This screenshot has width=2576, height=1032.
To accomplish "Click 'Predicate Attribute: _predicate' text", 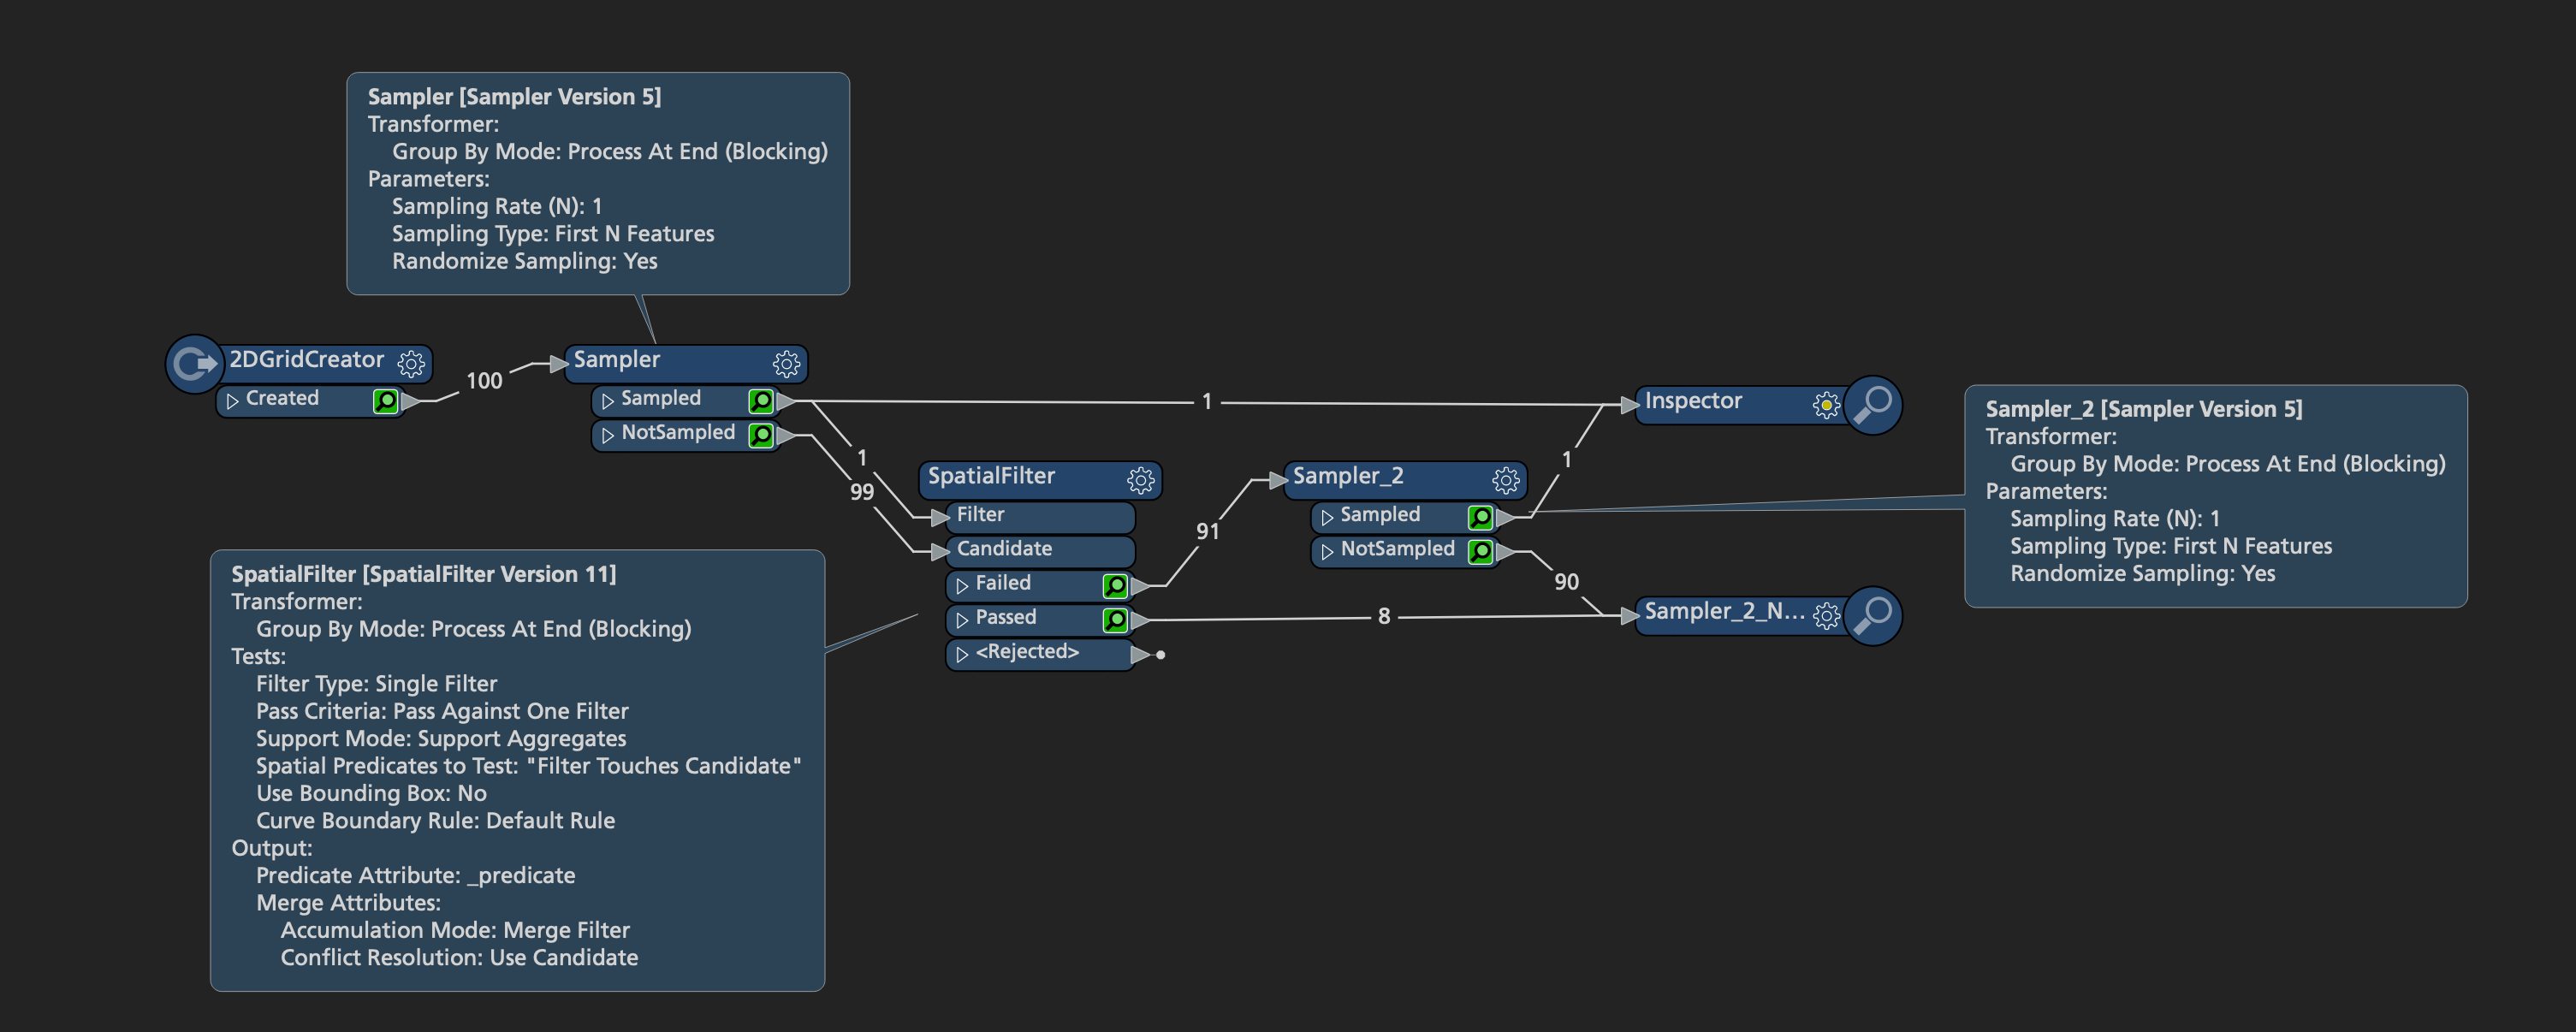I will tap(415, 875).
